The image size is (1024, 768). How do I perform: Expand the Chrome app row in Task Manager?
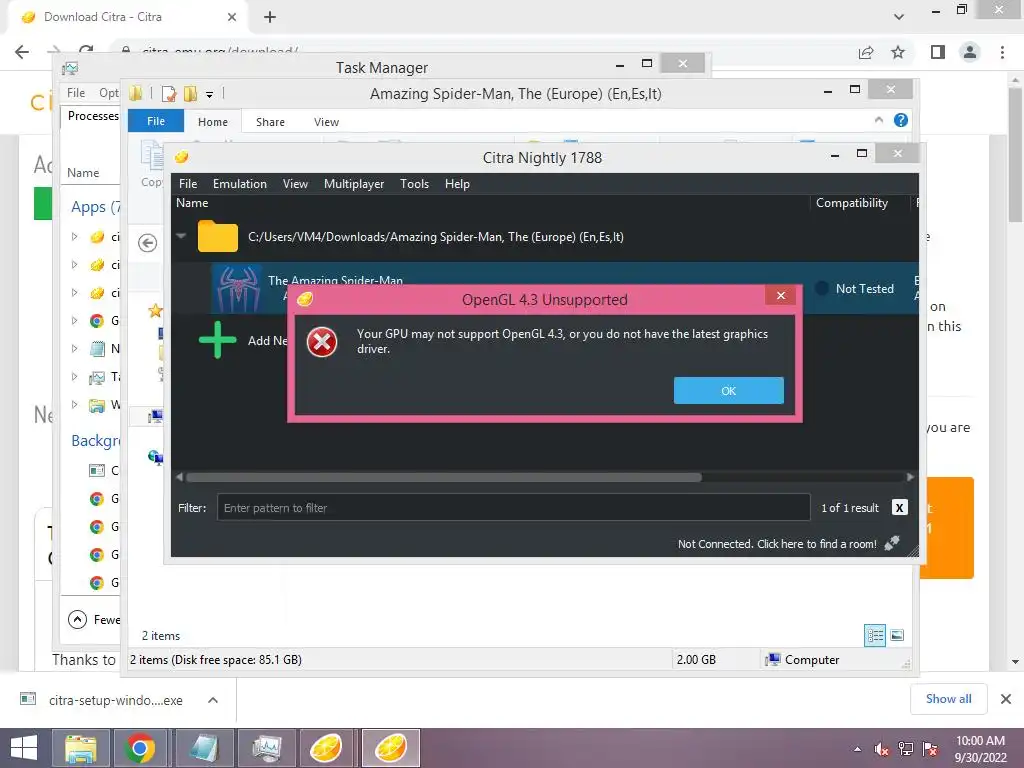coord(74,321)
